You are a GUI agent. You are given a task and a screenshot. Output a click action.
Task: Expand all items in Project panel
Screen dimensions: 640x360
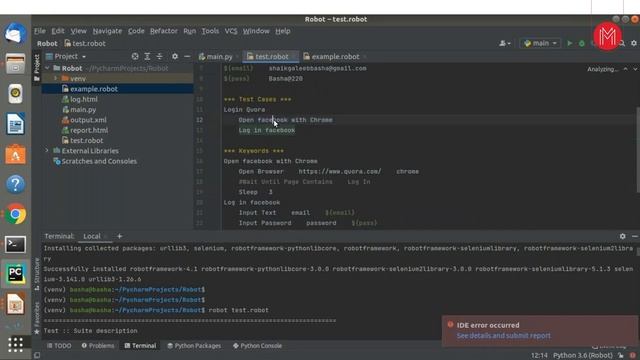147,56
